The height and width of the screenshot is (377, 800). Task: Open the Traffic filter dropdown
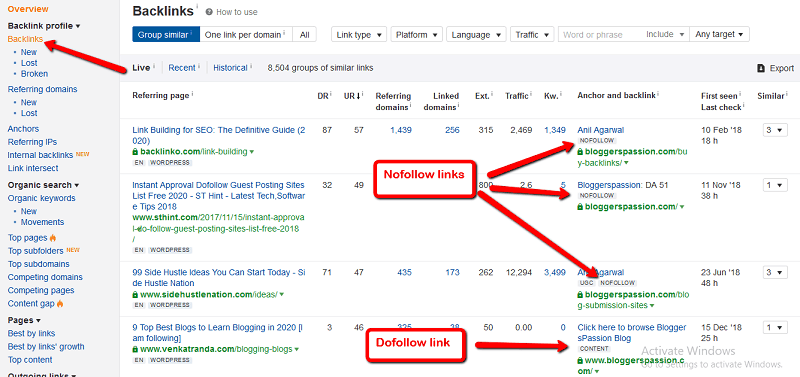pyautogui.click(x=532, y=35)
